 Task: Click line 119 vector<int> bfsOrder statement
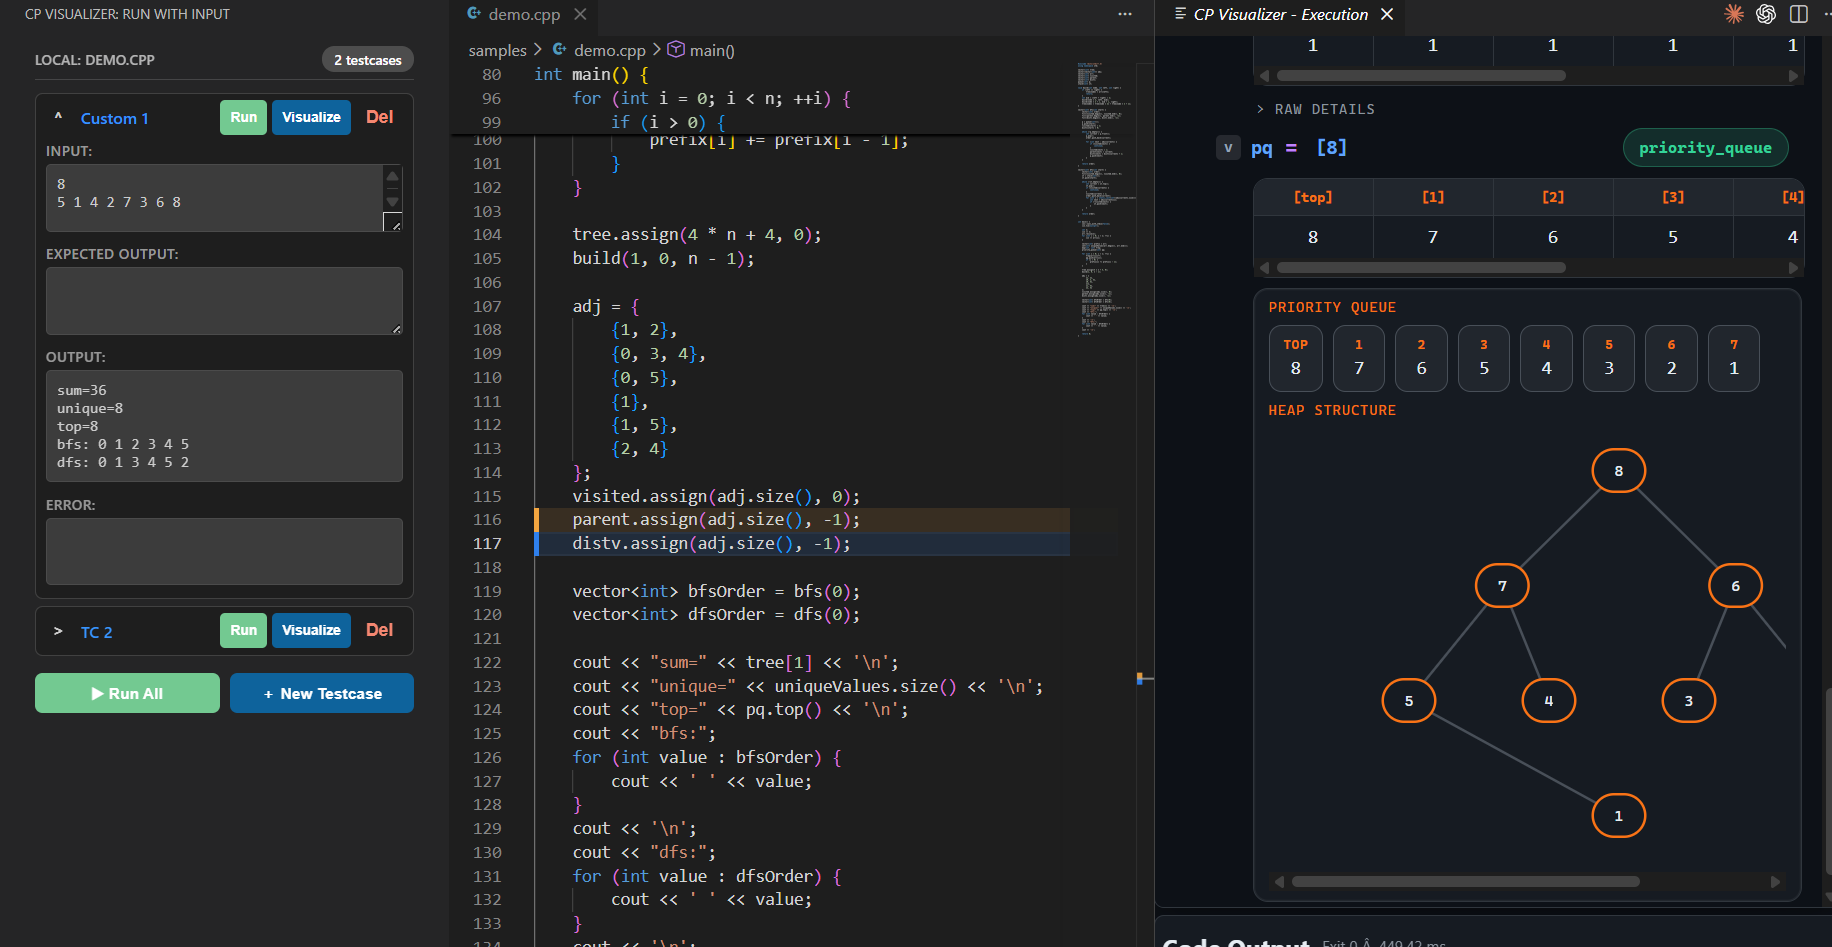click(x=716, y=591)
